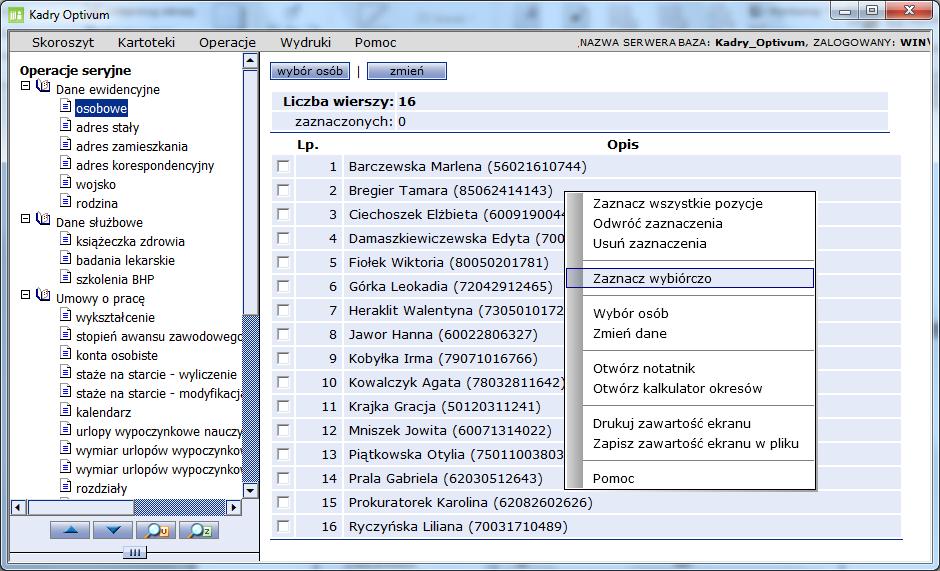Check the box for Bregier Tamara
This screenshot has height=571, width=940.
tap(283, 190)
